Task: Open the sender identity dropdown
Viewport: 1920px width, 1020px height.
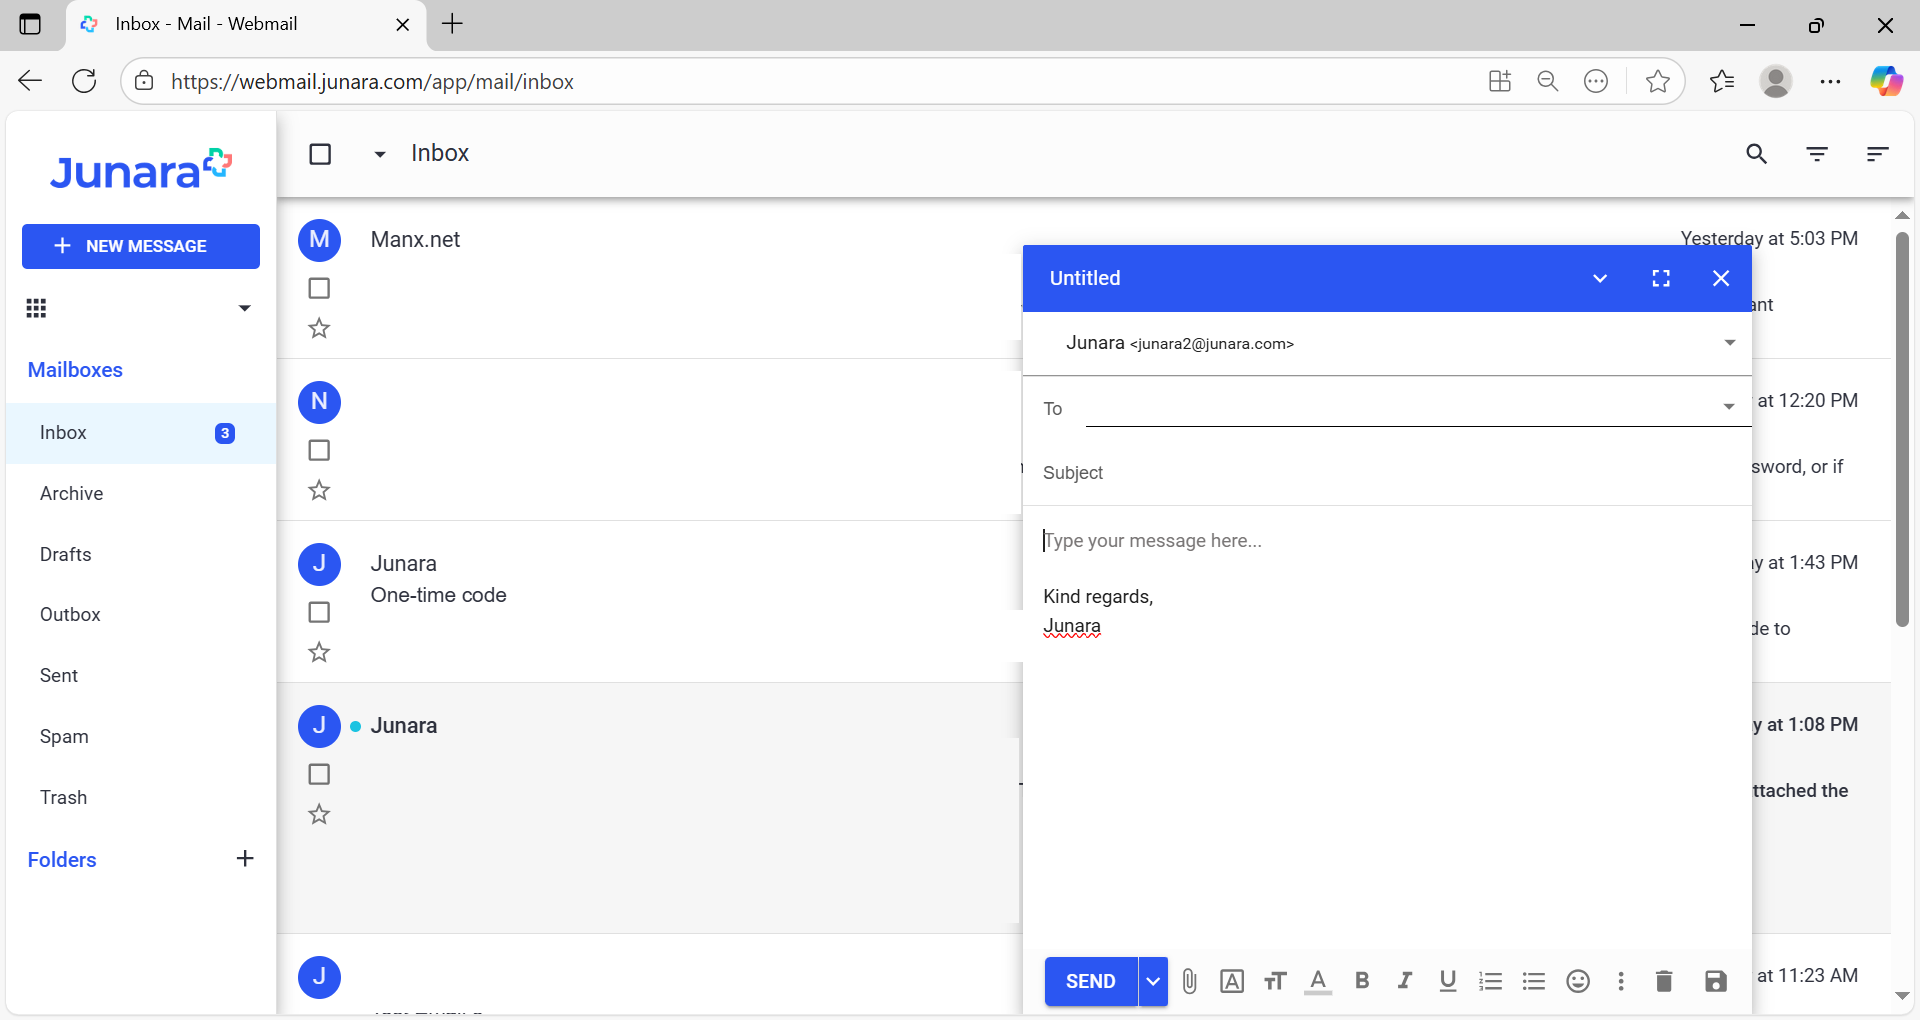Action: click(1729, 343)
